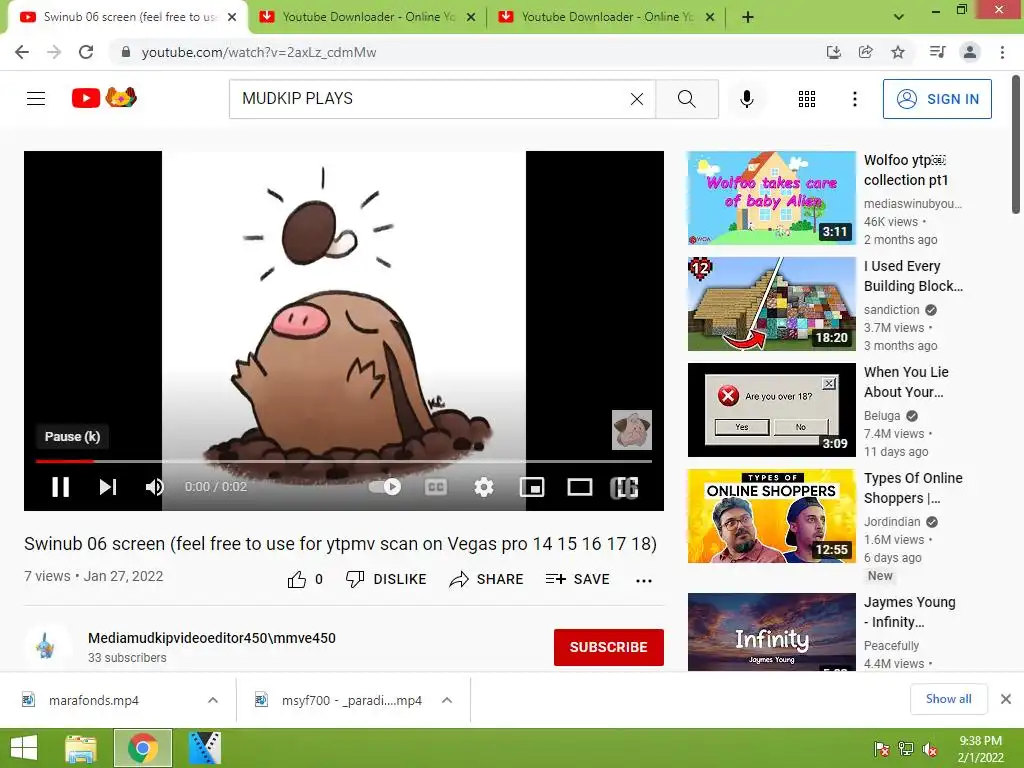Click channel watermark in video corner
This screenshot has height=768, width=1024.
(x=632, y=430)
